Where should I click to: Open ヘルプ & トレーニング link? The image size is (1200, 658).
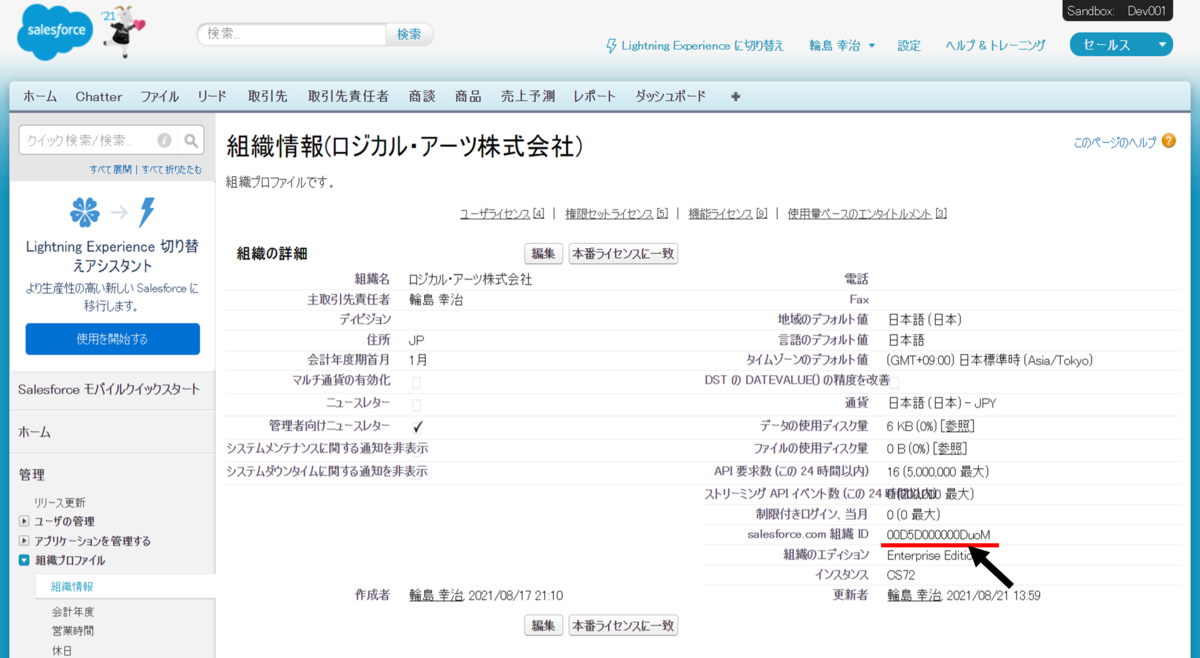pos(996,46)
